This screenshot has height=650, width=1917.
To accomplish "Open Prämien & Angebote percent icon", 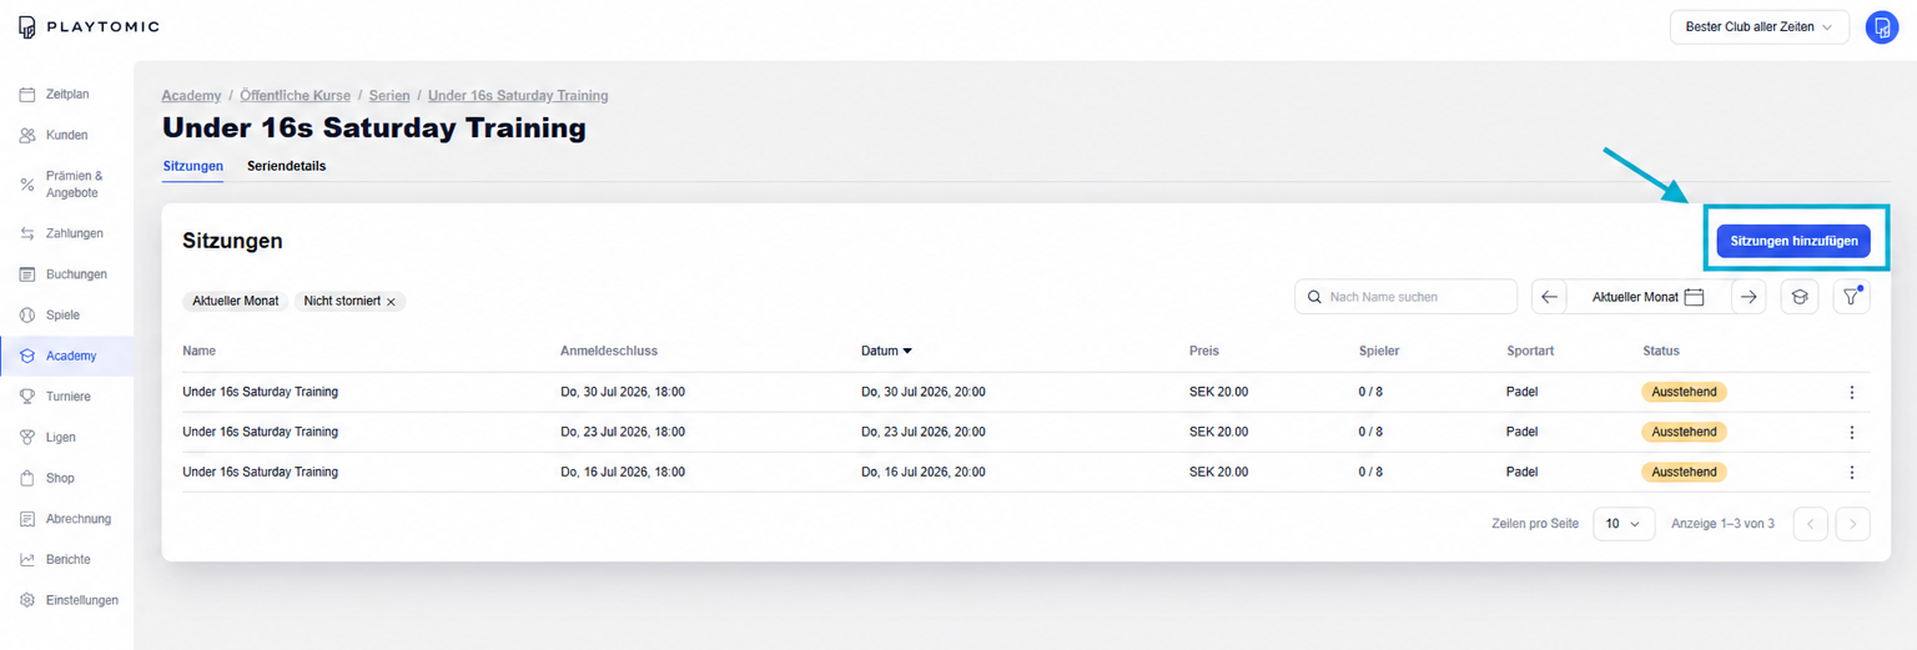I will 27,184.
